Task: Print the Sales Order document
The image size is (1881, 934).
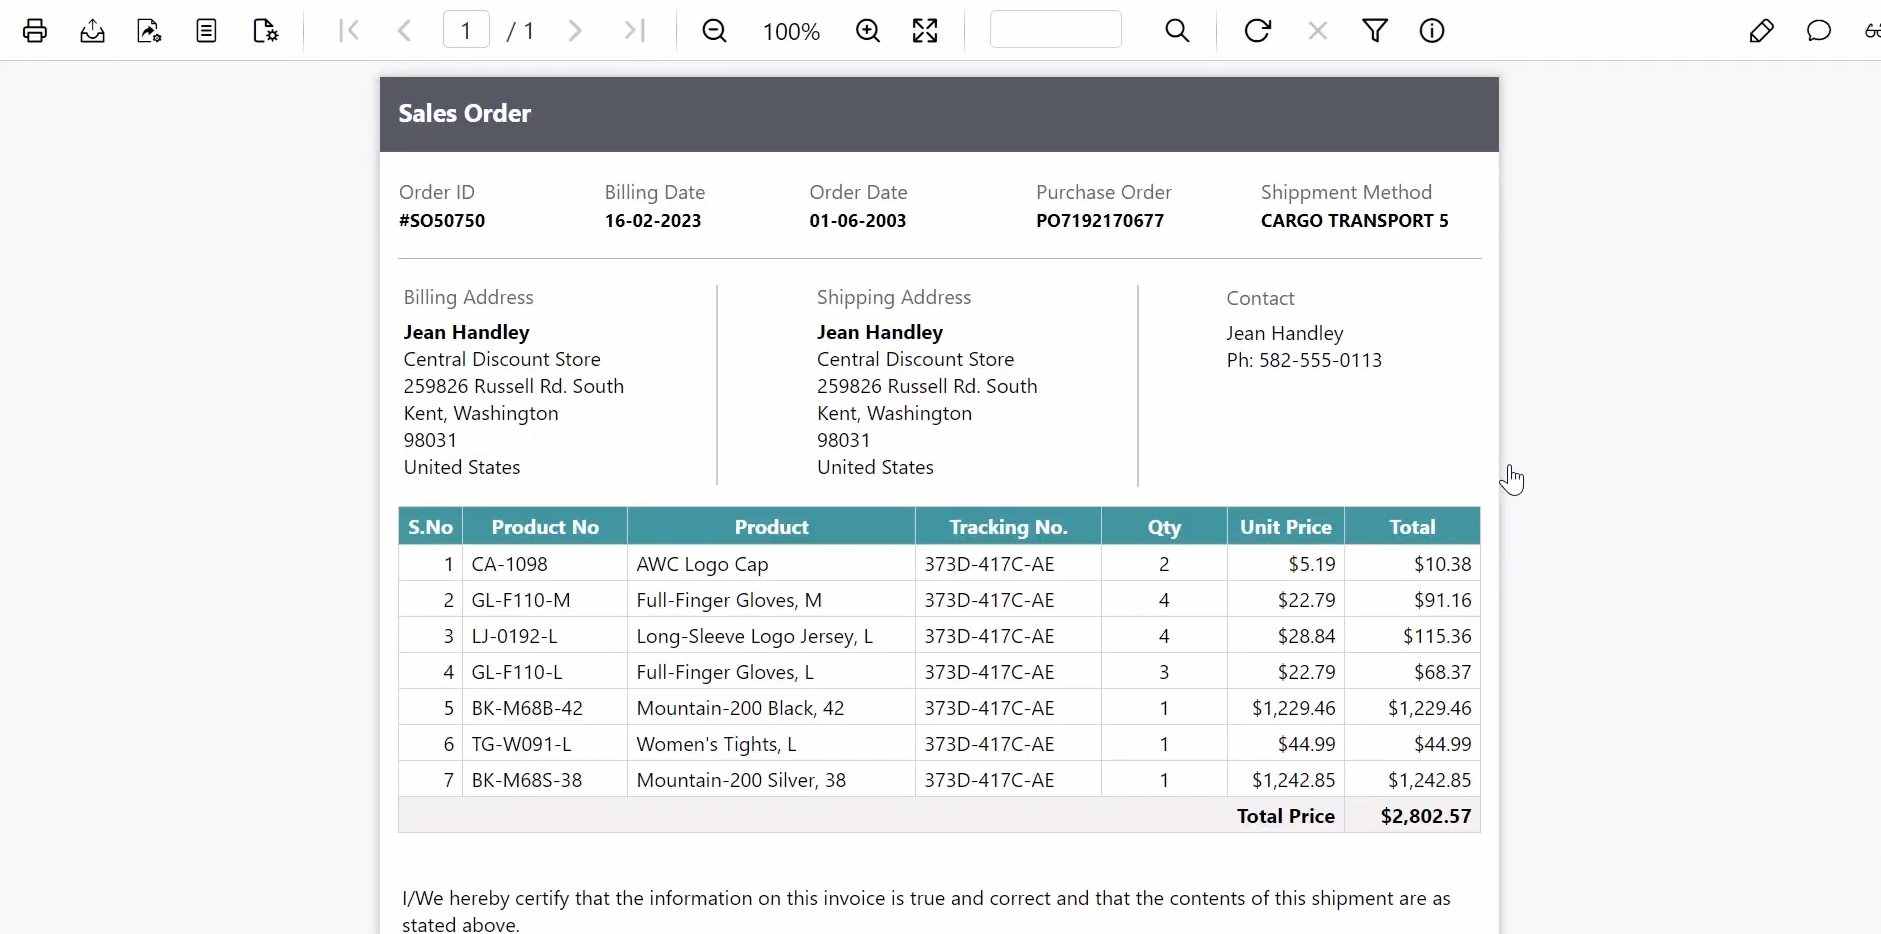Action: [34, 30]
